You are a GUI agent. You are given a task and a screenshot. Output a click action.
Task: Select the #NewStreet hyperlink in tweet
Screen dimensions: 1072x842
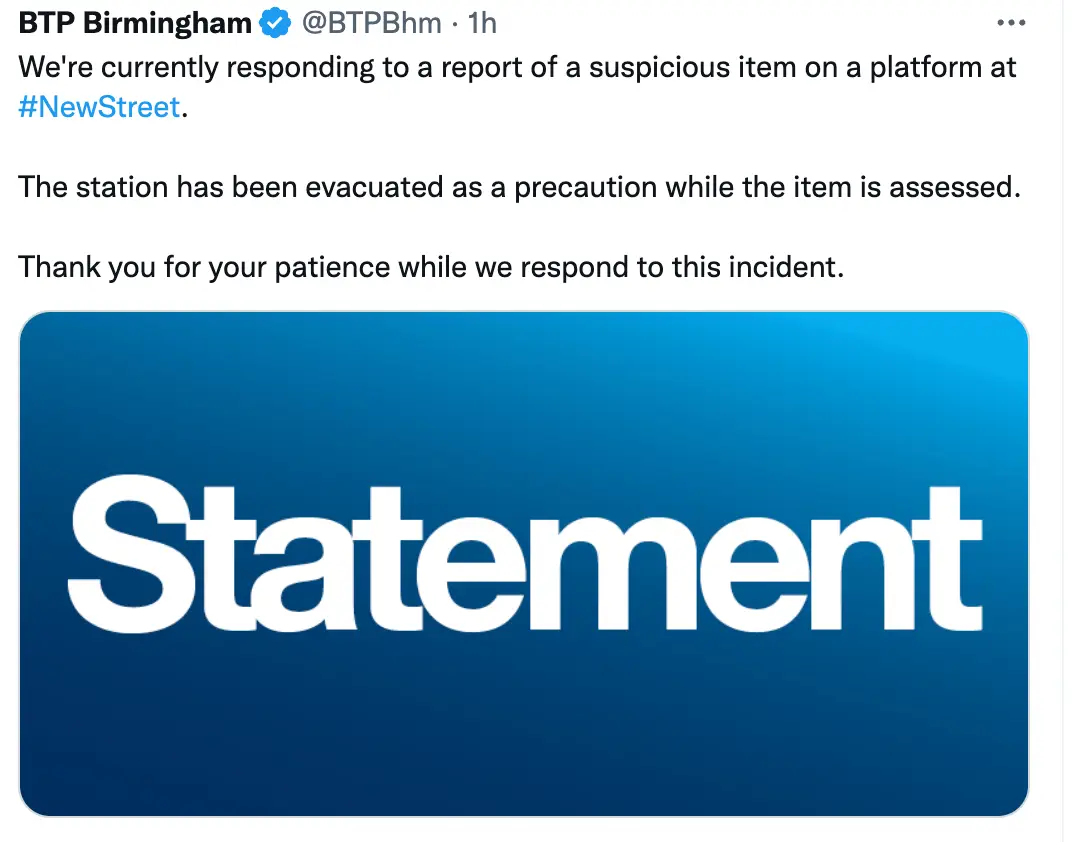click(x=99, y=106)
